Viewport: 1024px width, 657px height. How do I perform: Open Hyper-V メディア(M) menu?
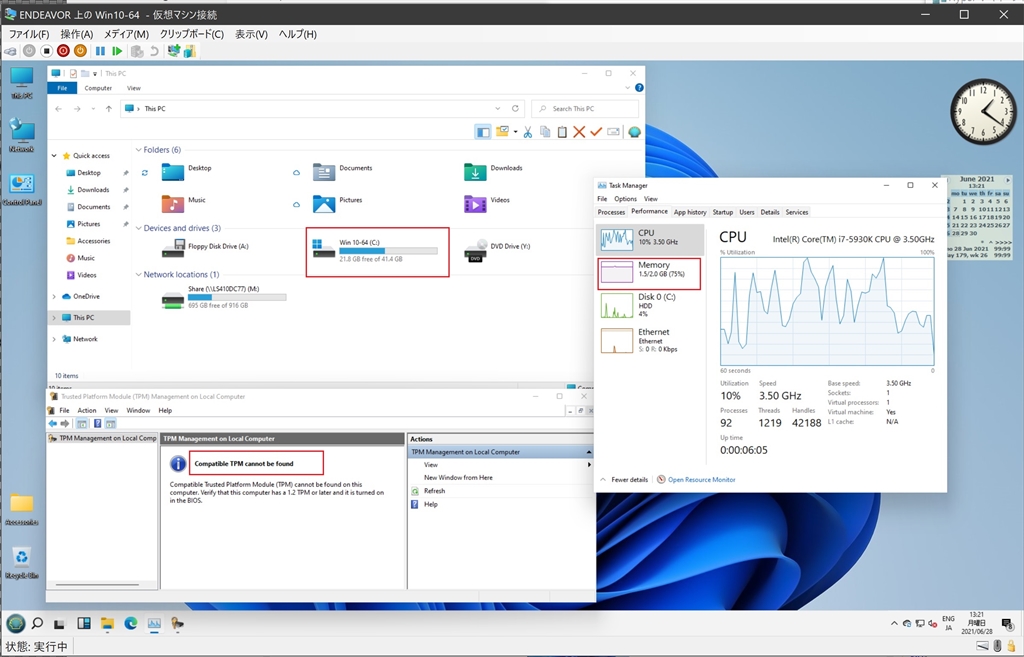(126, 34)
